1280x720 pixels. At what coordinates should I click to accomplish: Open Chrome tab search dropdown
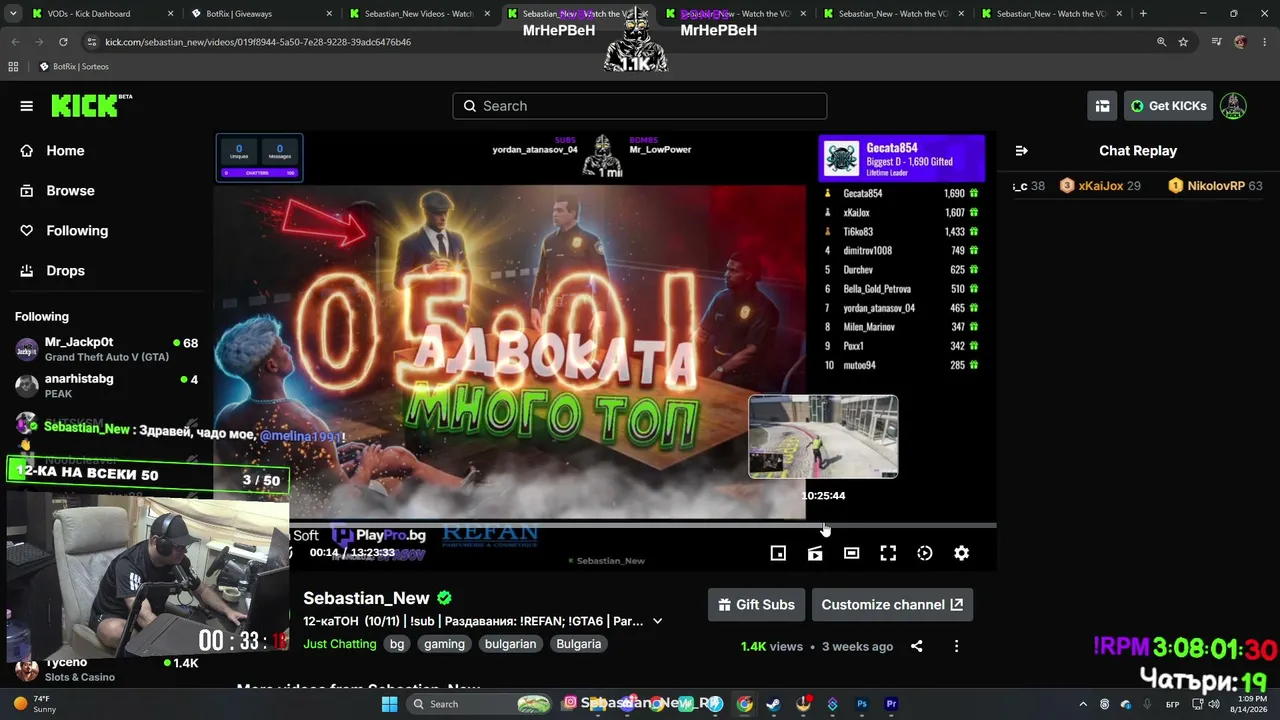(14, 14)
